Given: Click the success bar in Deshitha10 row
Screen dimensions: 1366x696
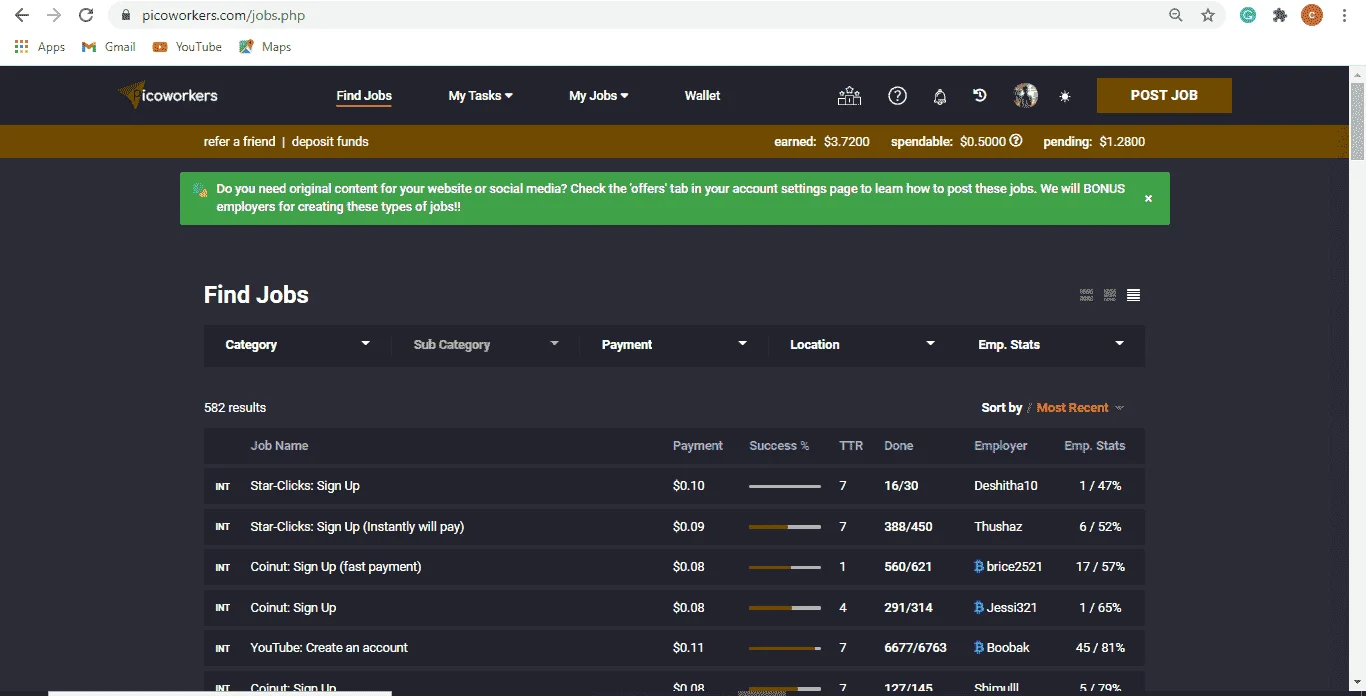Looking at the screenshot, I should pyautogui.click(x=785, y=486).
